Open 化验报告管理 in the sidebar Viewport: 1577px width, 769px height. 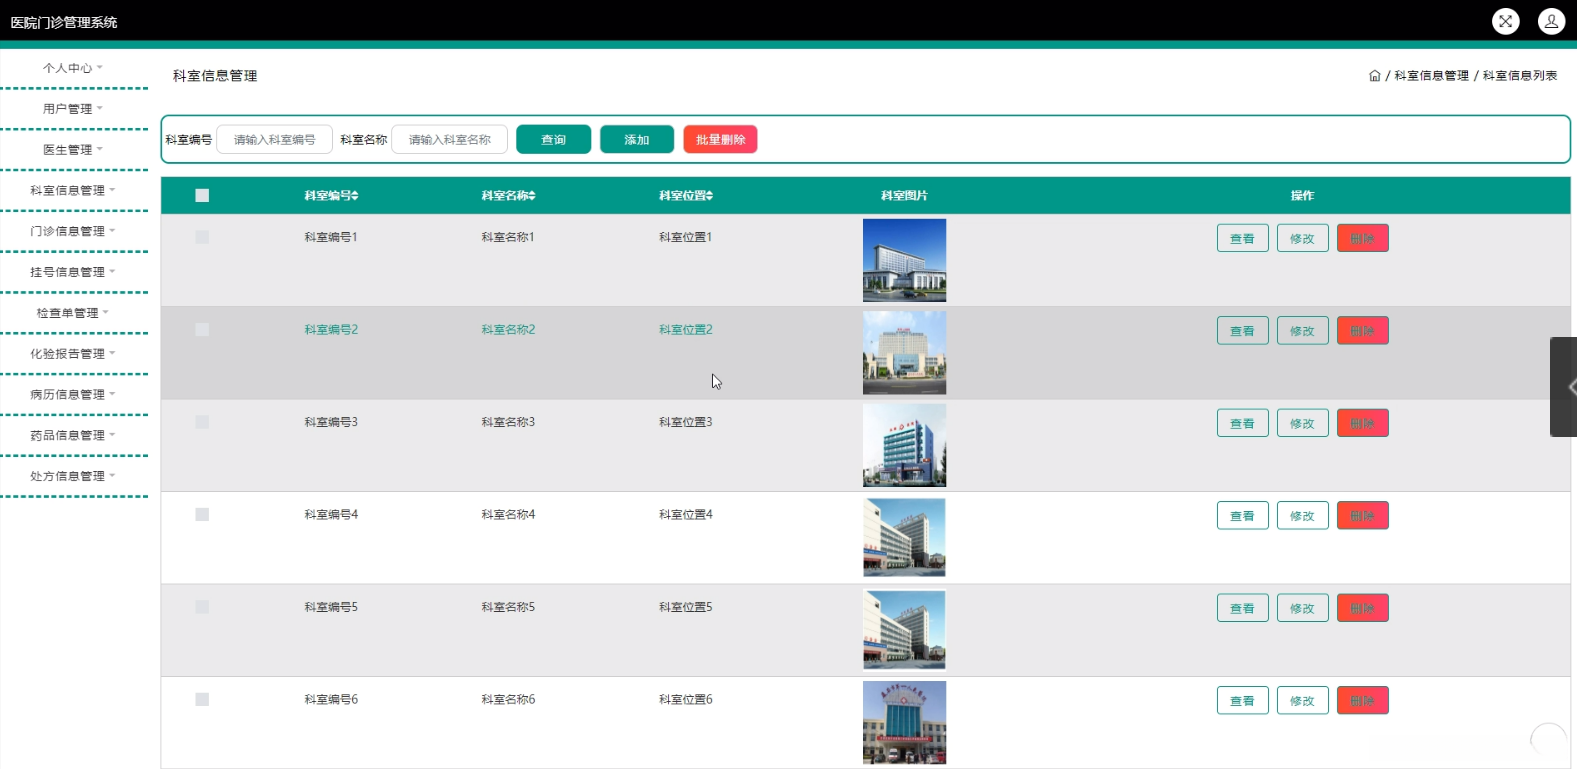pos(73,354)
